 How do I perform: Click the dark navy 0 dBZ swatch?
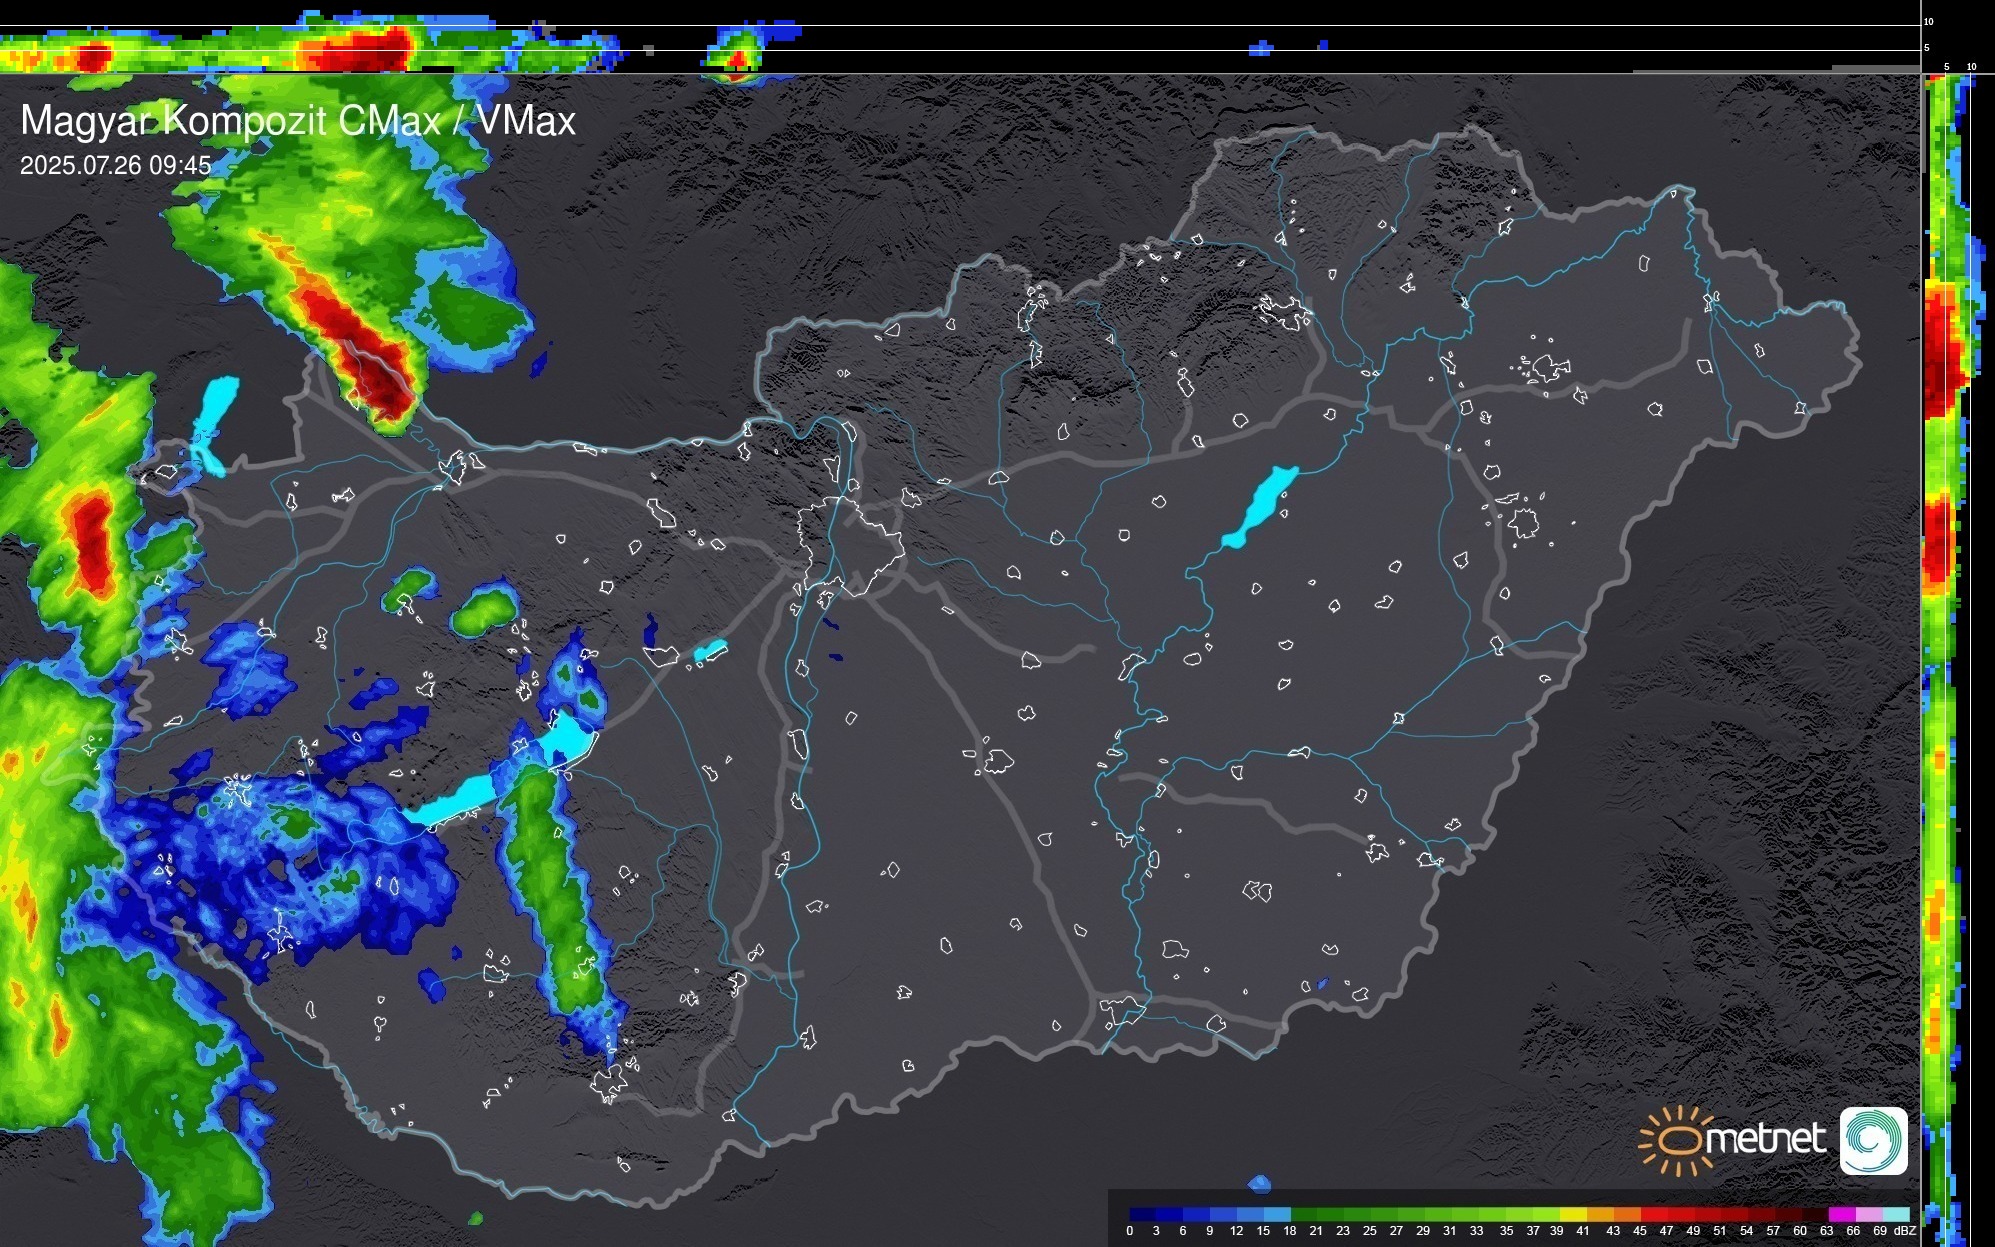pos(1142,1214)
